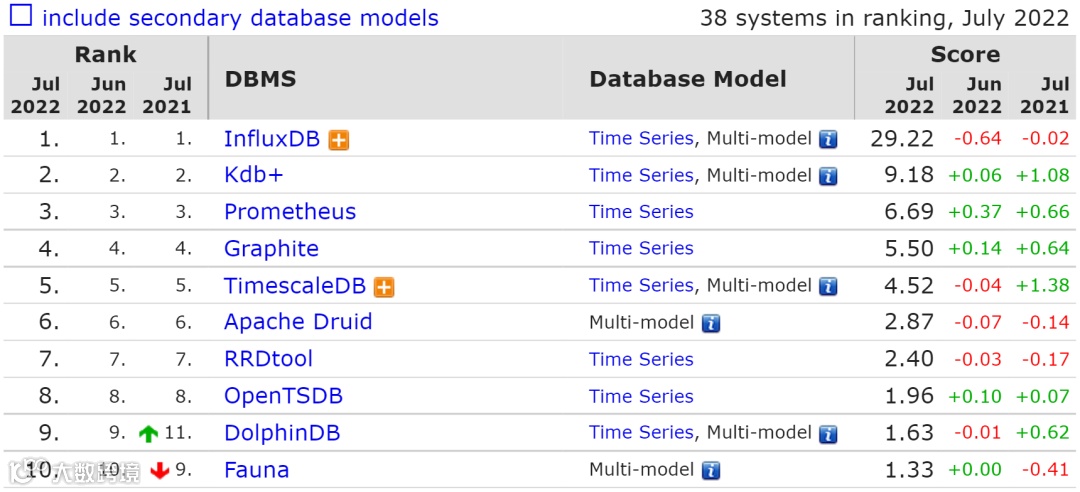
Task: Open the Graphite DBMS link
Action: tap(271, 249)
